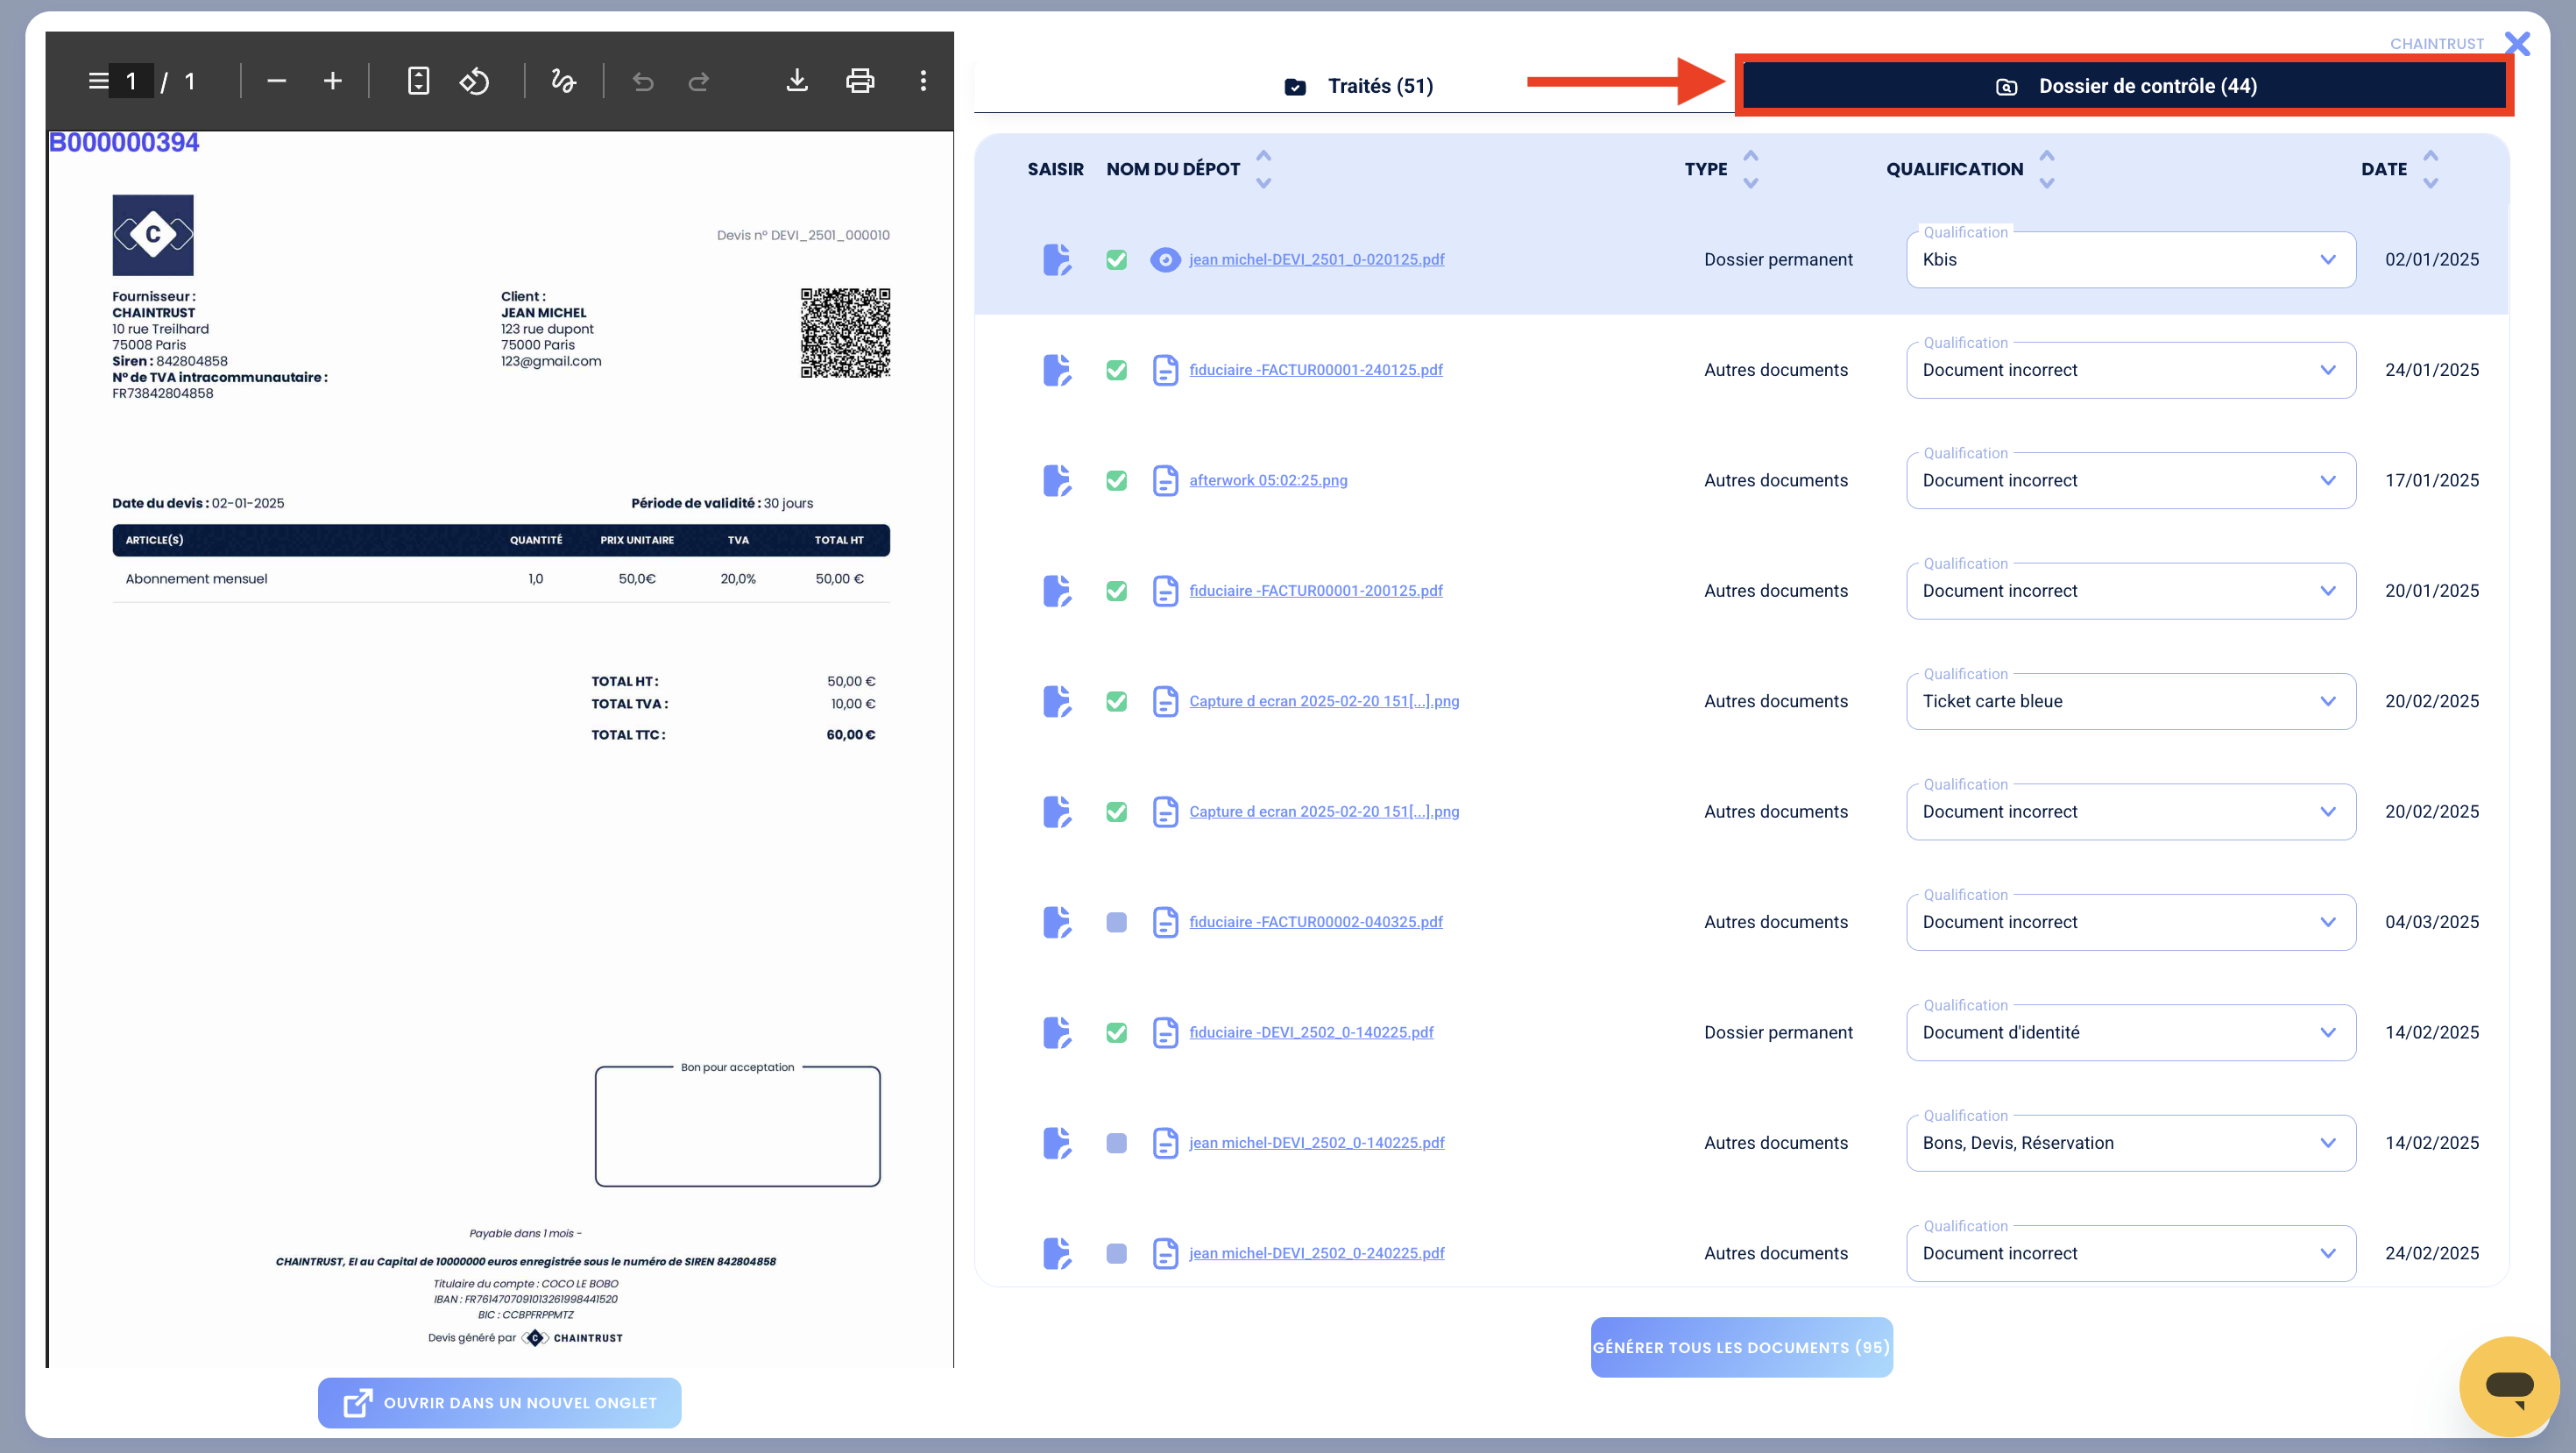Click the undo arrow in PDF toolbar
Viewport: 2576px width, 1453px height.
(x=643, y=81)
